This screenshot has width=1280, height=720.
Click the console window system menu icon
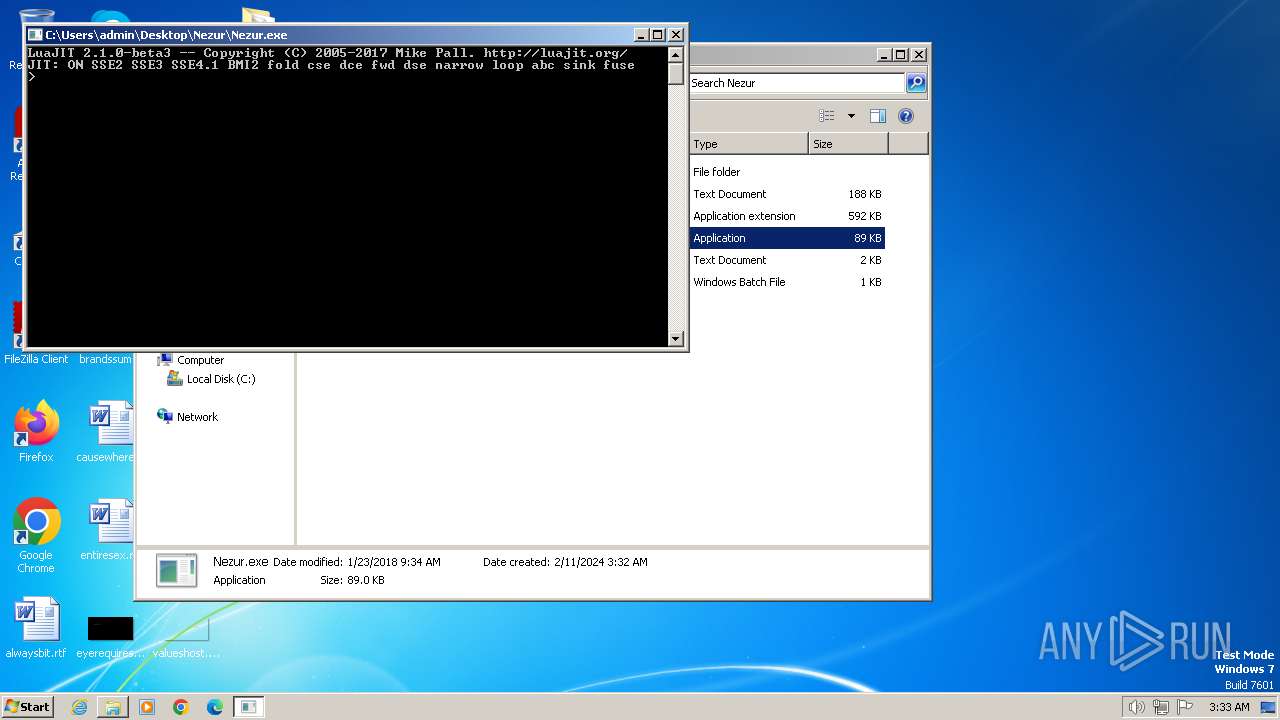point(35,35)
